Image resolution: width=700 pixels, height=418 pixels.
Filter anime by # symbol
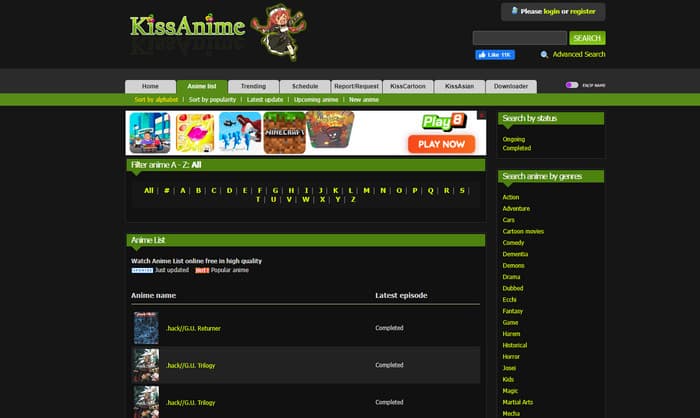(x=167, y=191)
